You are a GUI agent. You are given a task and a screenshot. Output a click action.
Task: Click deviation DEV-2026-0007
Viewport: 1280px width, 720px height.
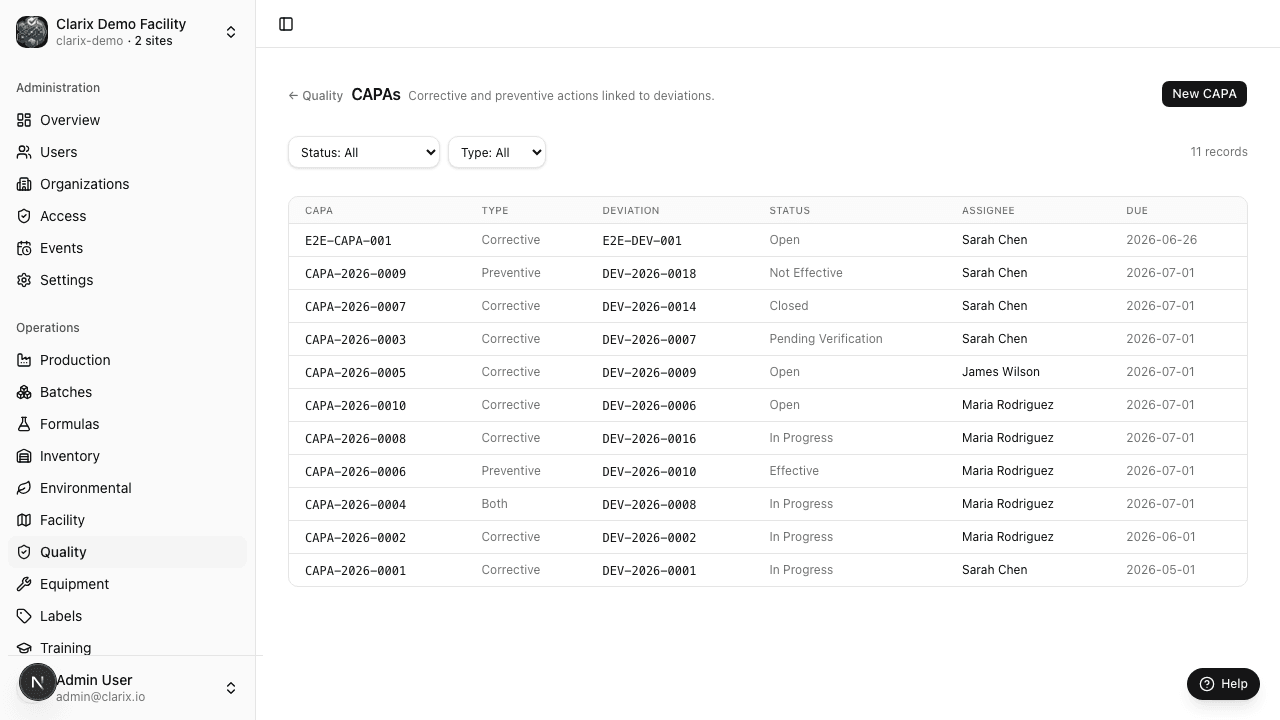649,339
